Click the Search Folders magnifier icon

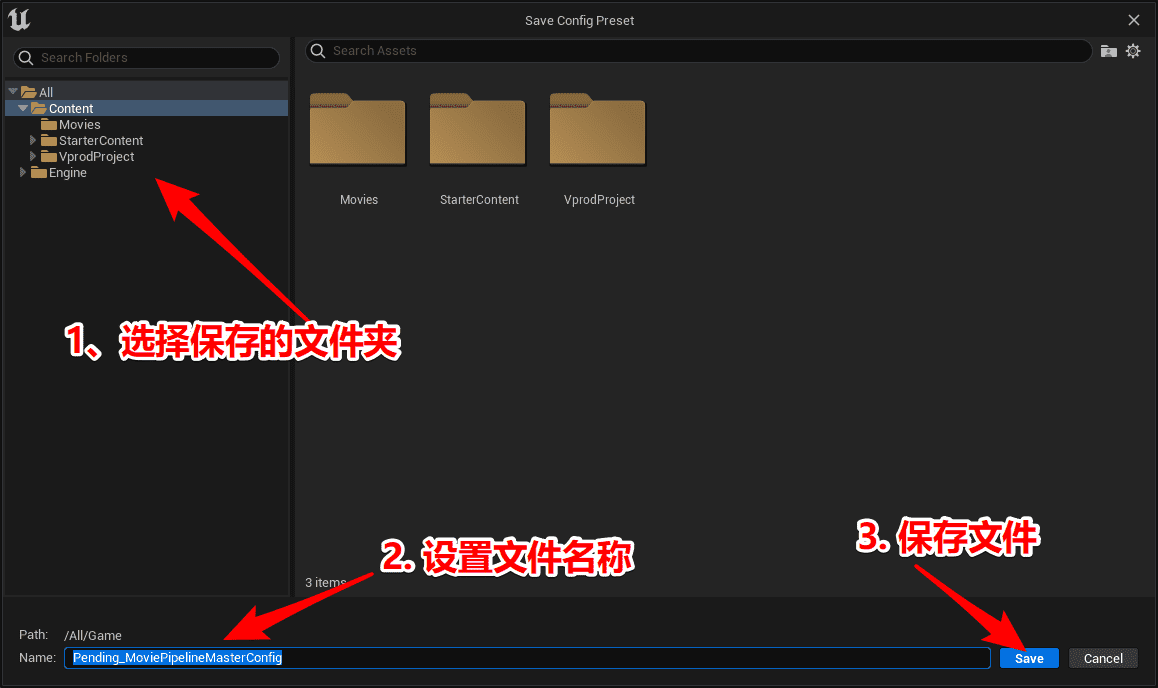click(x=26, y=58)
